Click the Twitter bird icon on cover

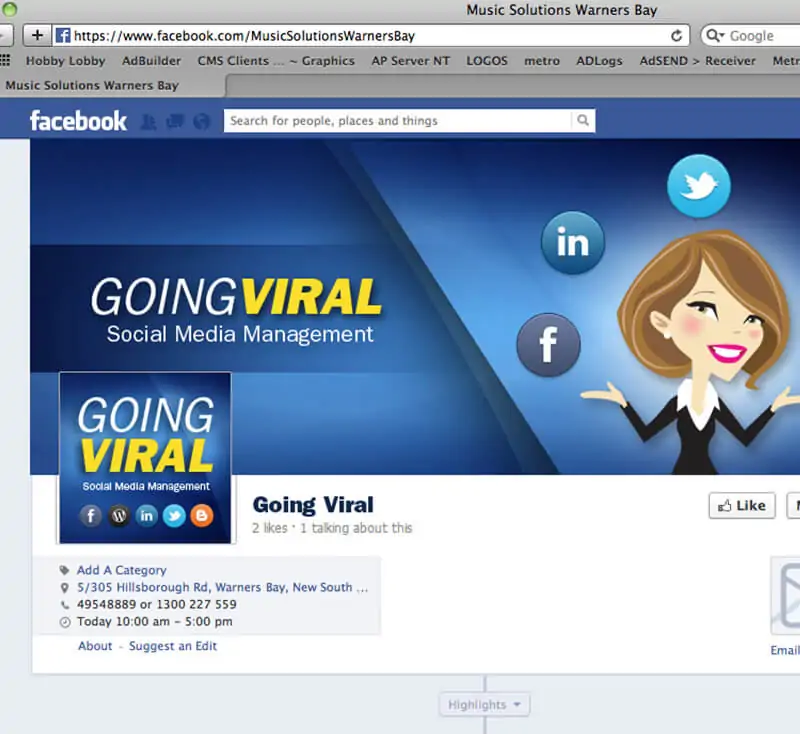pyautogui.click(x=698, y=186)
